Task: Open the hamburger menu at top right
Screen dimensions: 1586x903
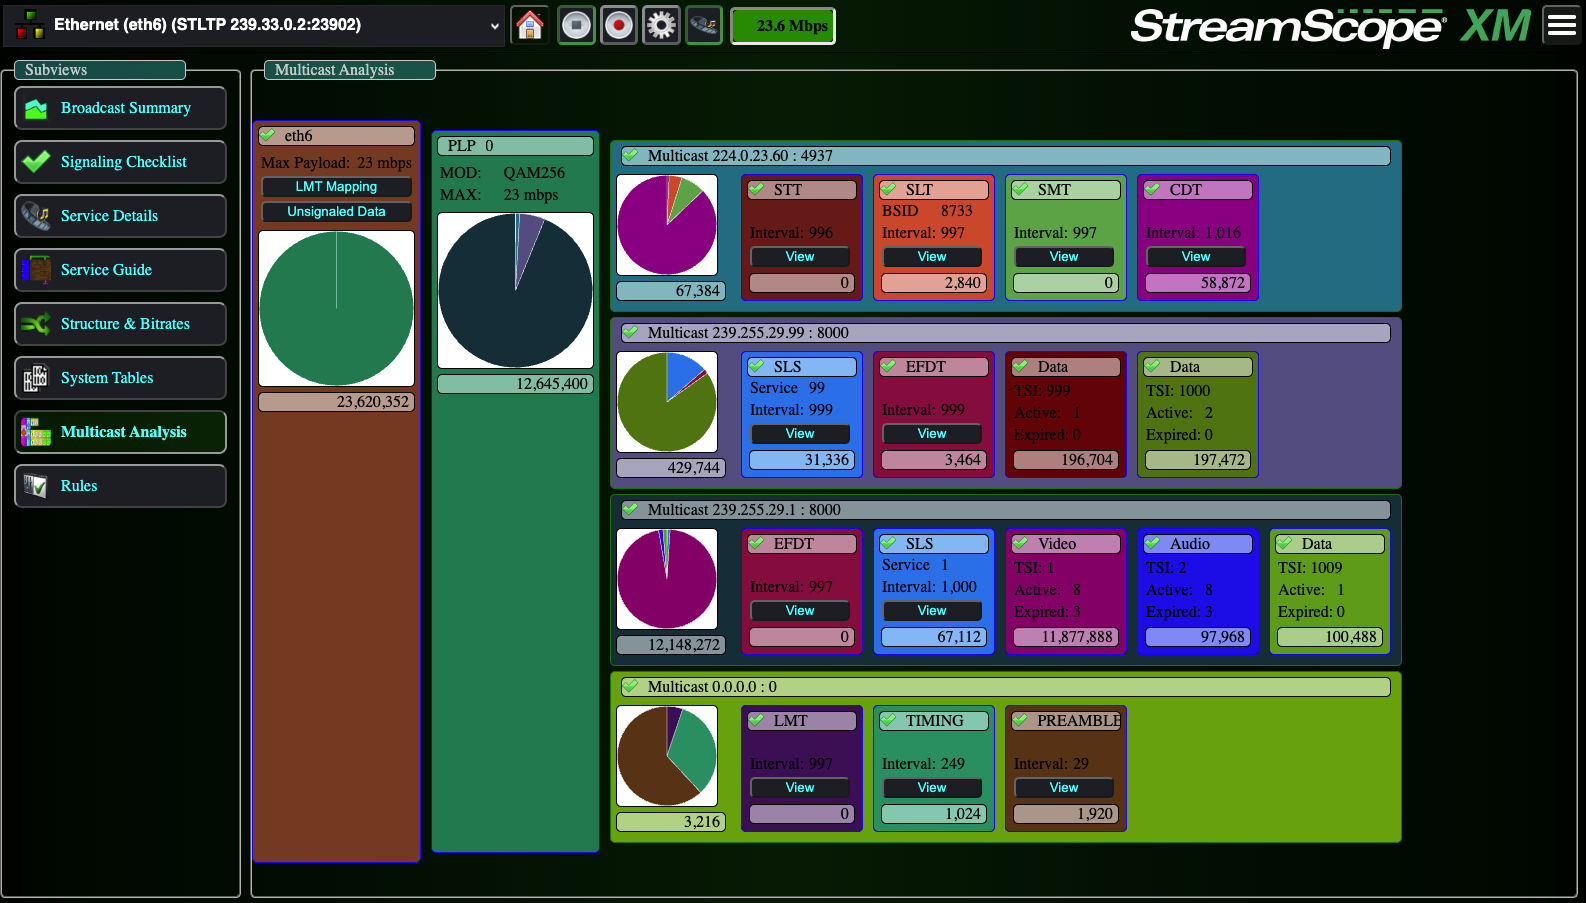Action: coord(1562,25)
